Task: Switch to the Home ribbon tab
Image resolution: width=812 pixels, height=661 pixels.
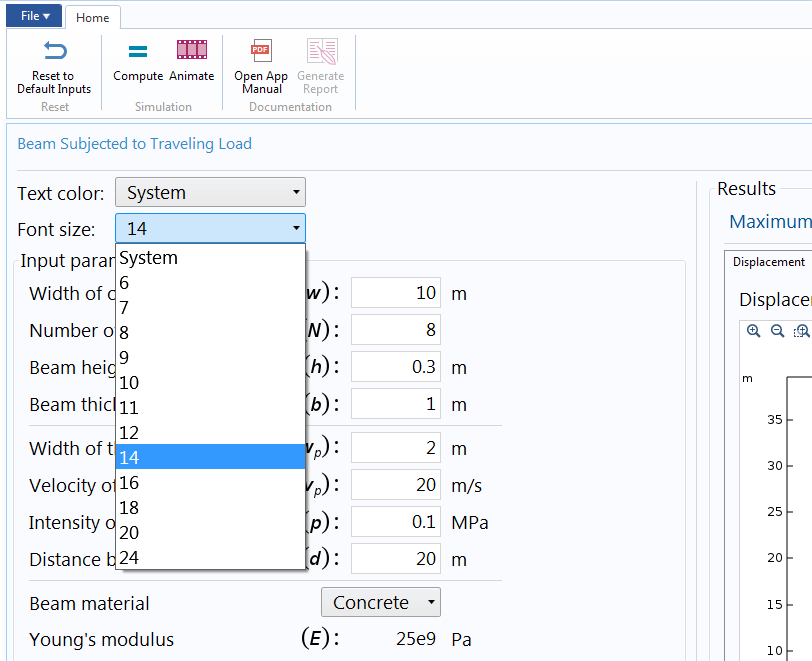Action: click(x=93, y=17)
